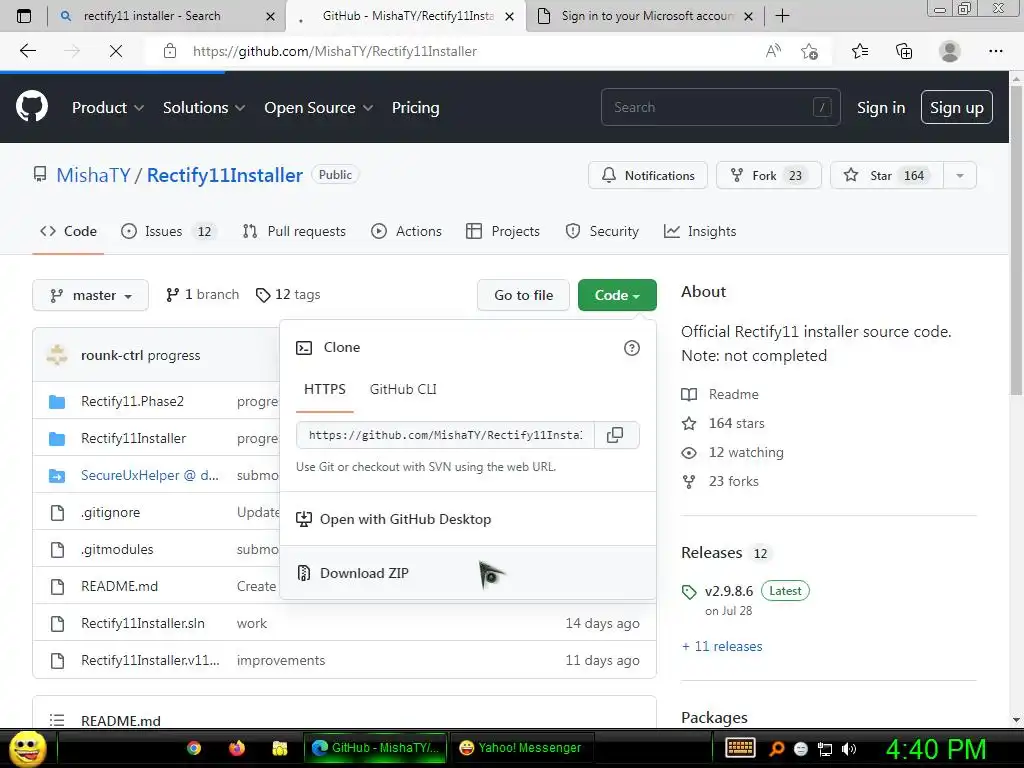The width and height of the screenshot is (1024, 768).
Task: Open the master branch selector
Action: click(91, 295)
